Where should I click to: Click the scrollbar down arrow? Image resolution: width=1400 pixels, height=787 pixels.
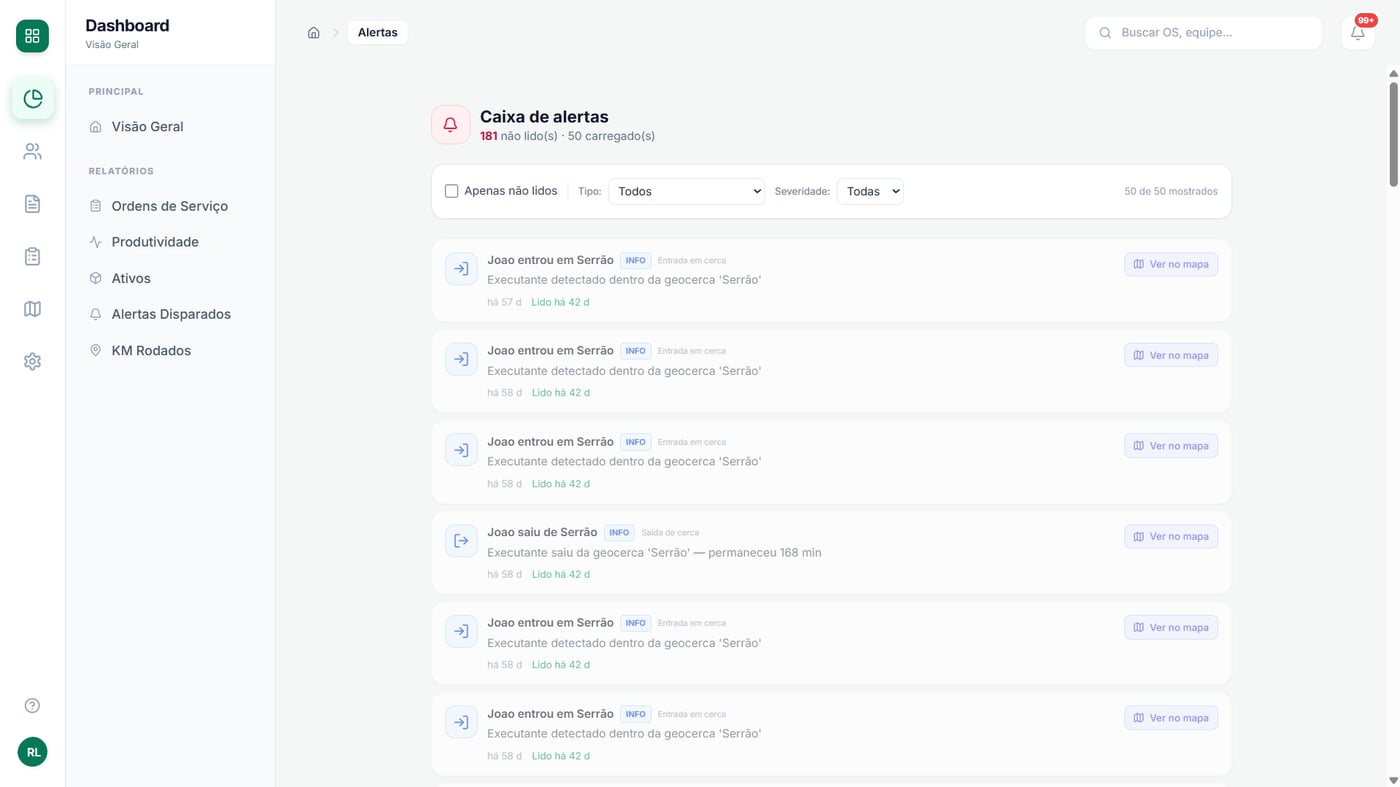1393,780
